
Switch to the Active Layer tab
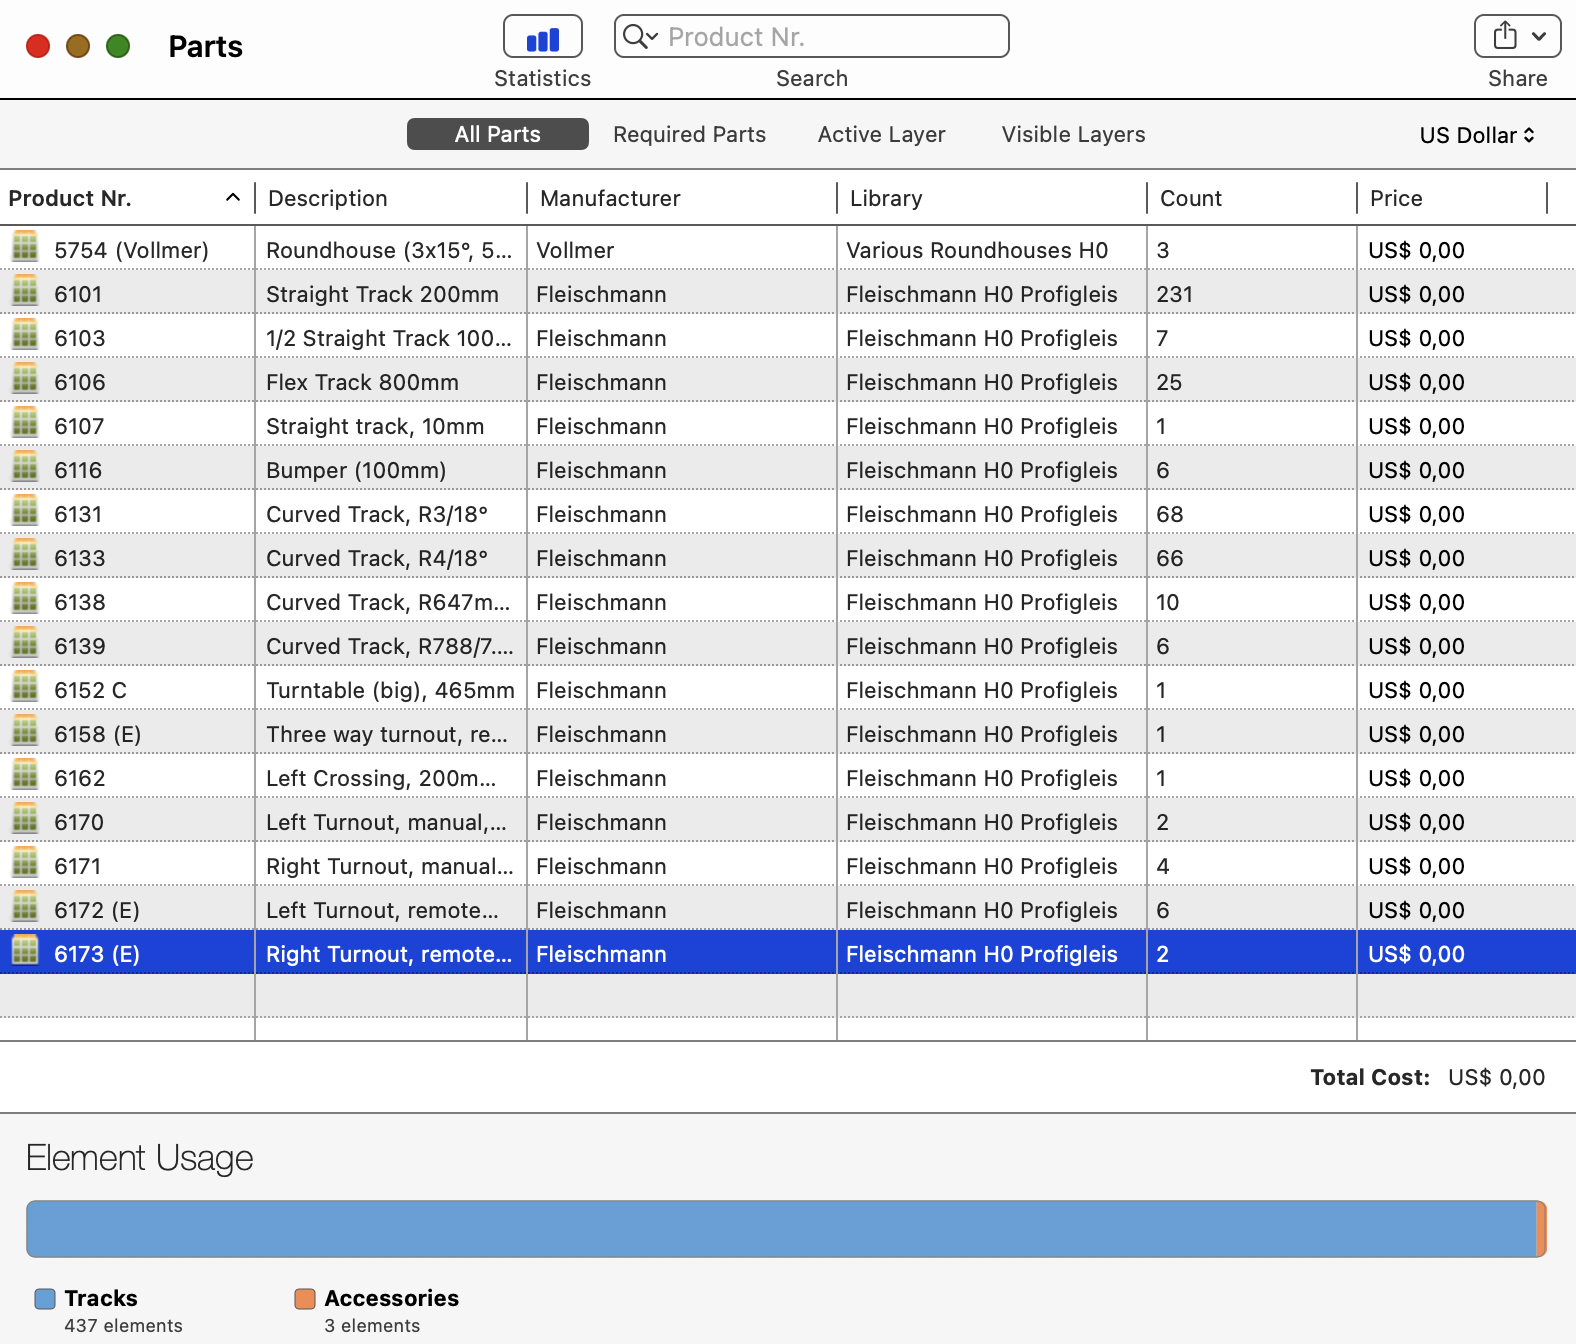point(881,134)
